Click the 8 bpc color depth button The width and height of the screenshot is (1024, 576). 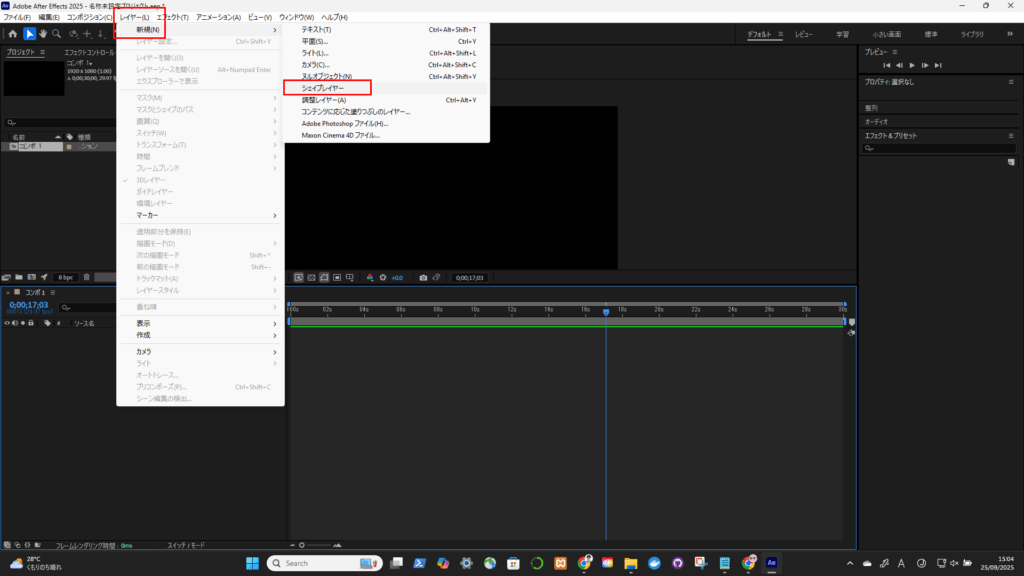click(x=66, y=277)
